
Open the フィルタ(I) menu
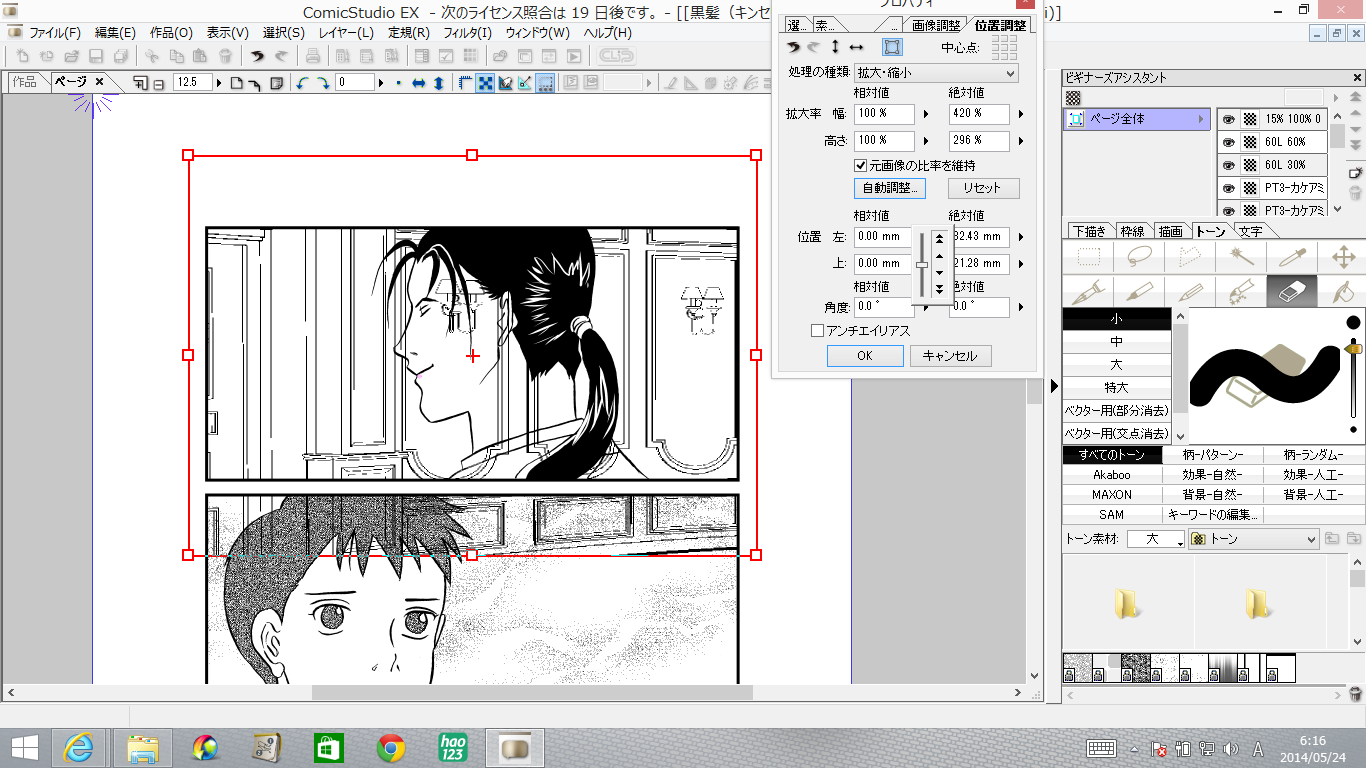coord(468,32)
